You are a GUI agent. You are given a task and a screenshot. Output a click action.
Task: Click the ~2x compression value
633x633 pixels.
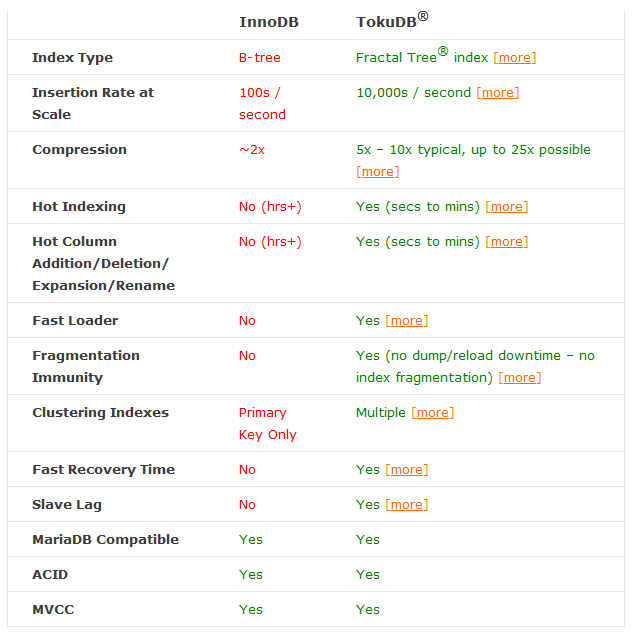252,150
